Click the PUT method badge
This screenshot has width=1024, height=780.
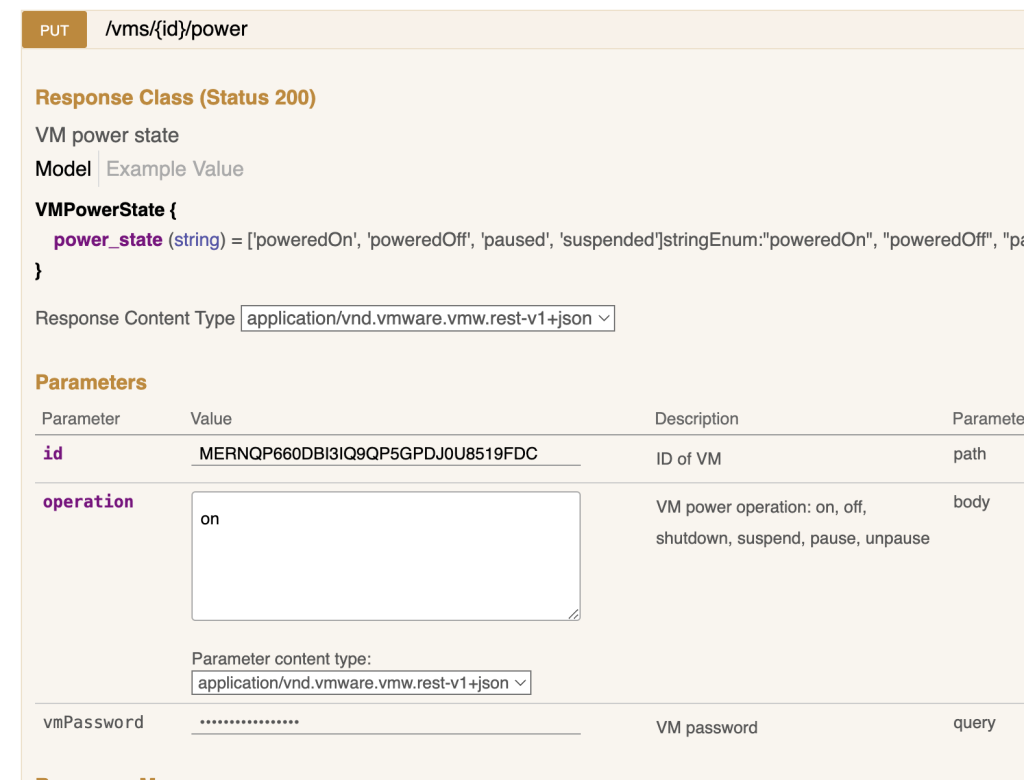(x=54, y=30)
